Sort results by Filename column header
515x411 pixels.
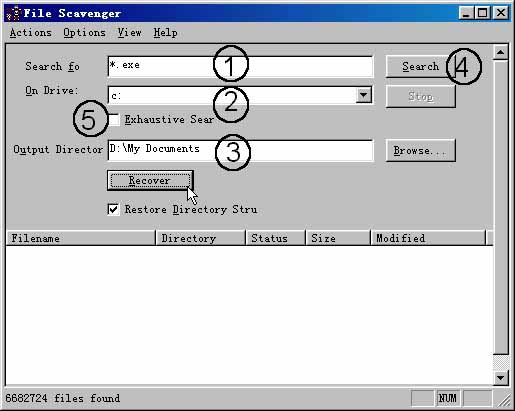point(81,238)
